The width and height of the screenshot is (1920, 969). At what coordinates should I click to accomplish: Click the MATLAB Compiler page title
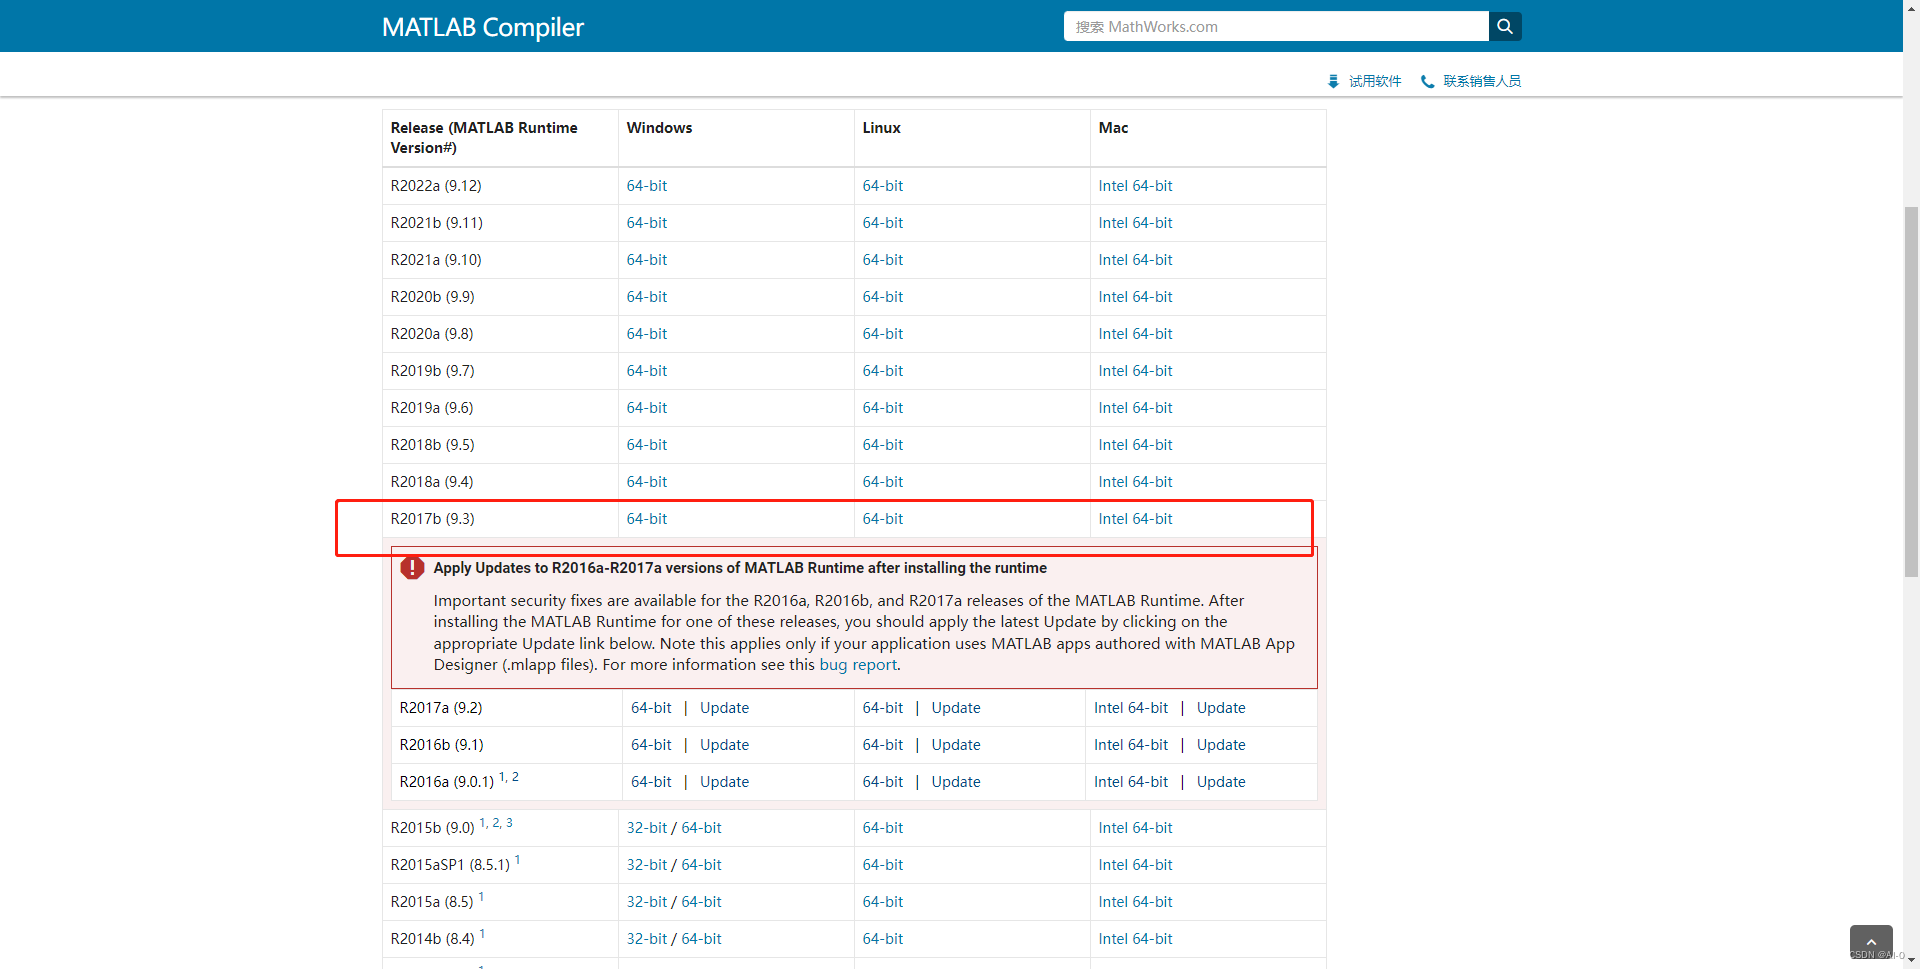point(483,27)
